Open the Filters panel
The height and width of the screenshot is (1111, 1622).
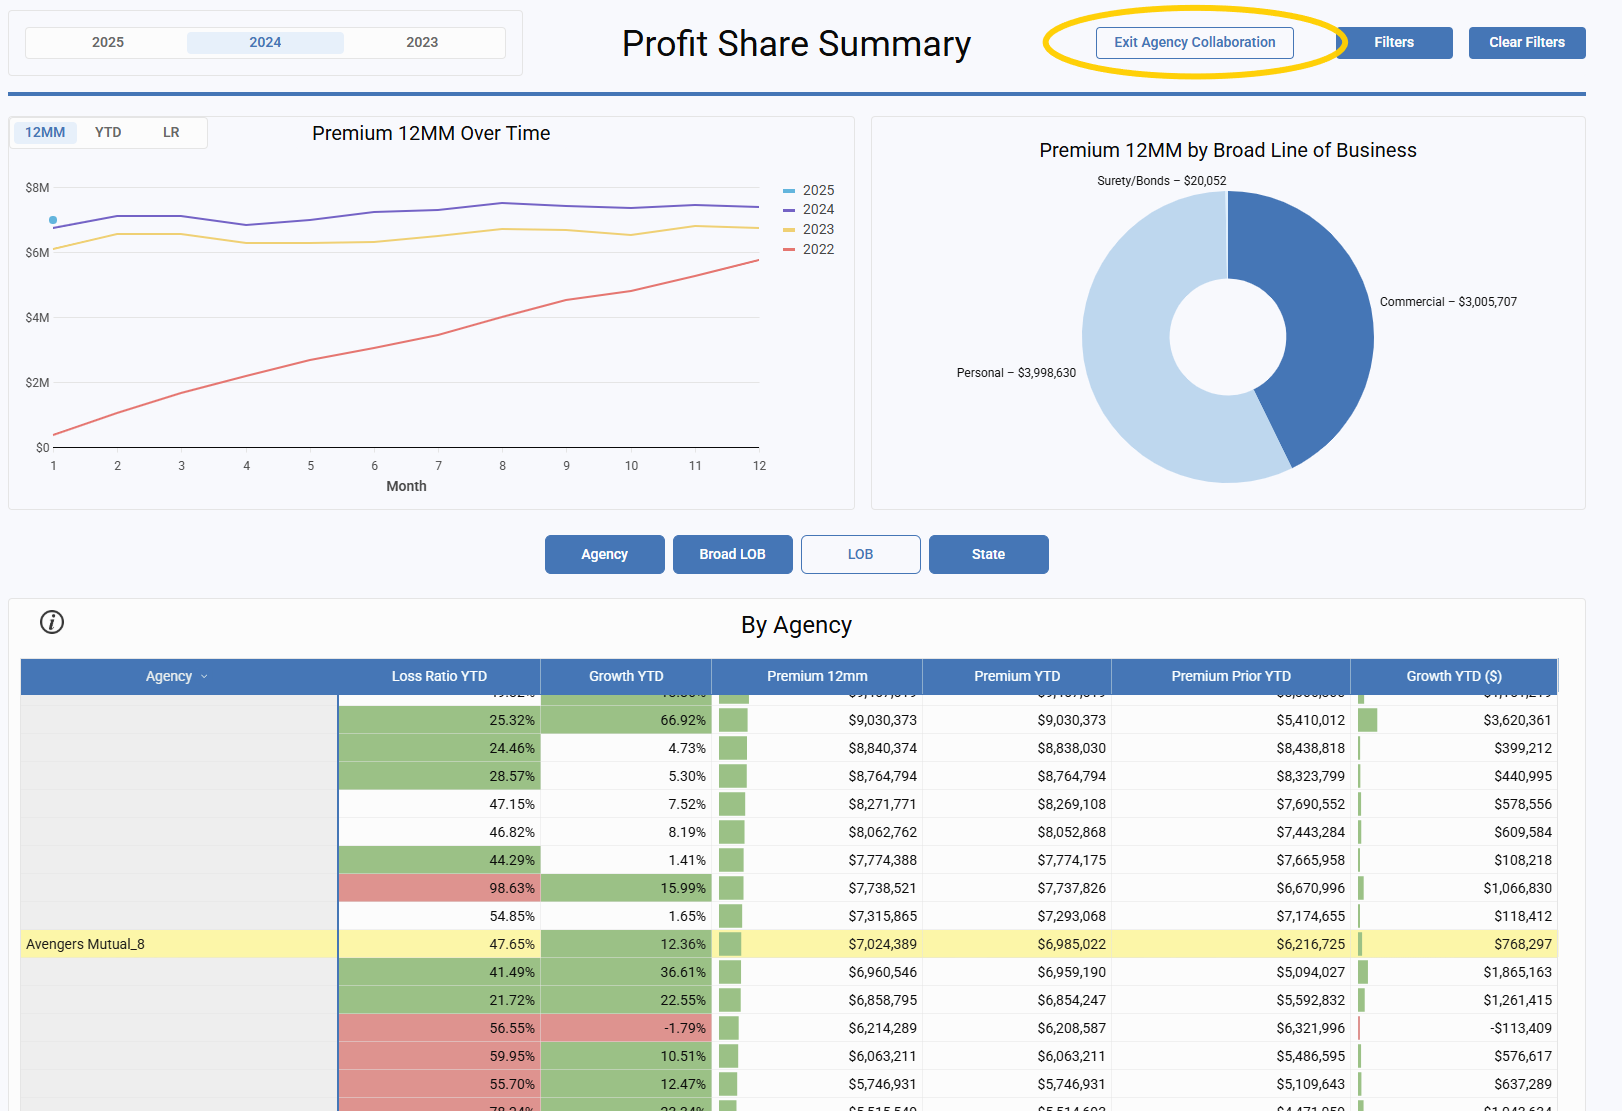[x=1393, y=42]
